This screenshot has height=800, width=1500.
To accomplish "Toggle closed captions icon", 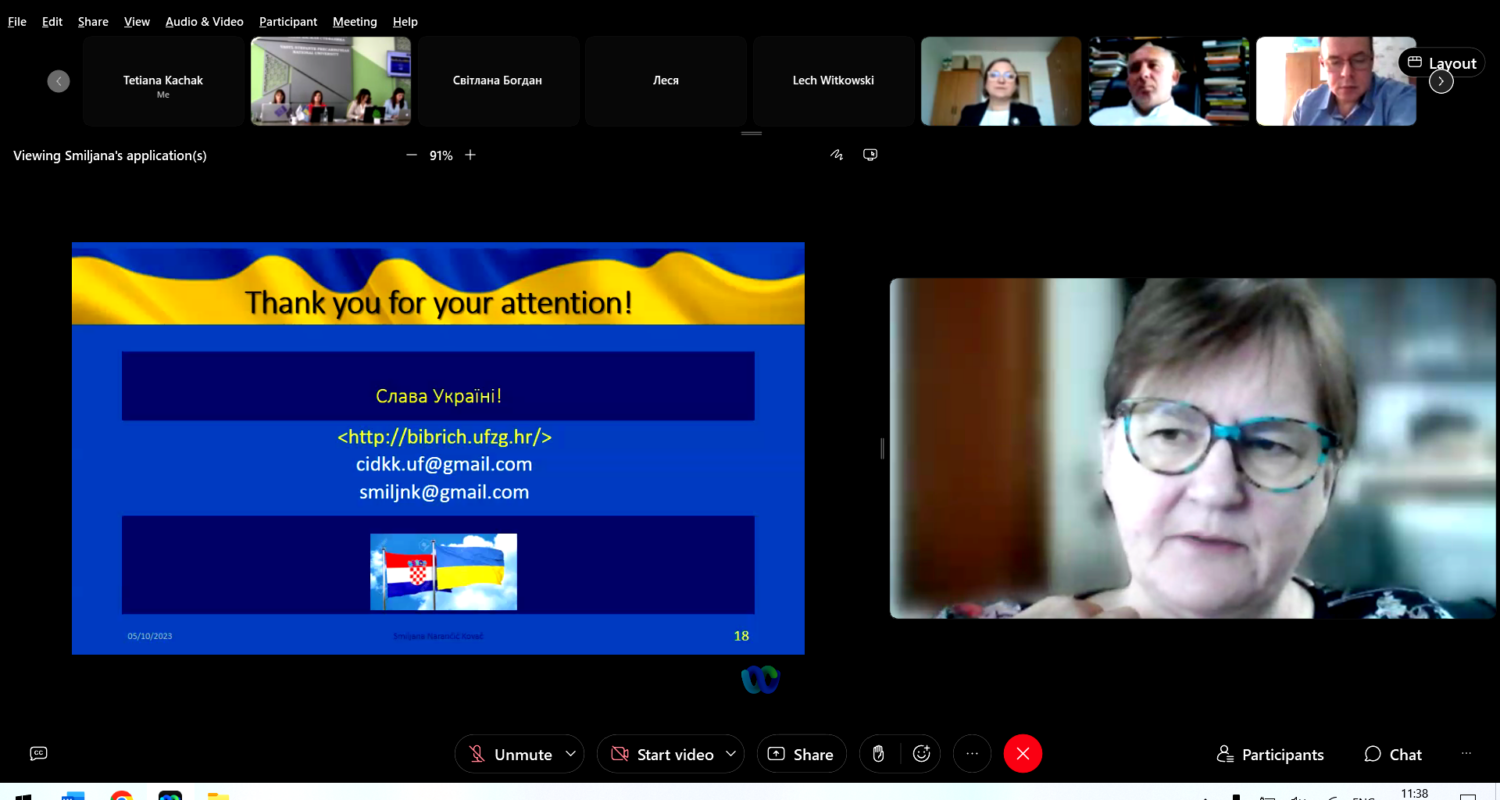I will click(39, 754).
